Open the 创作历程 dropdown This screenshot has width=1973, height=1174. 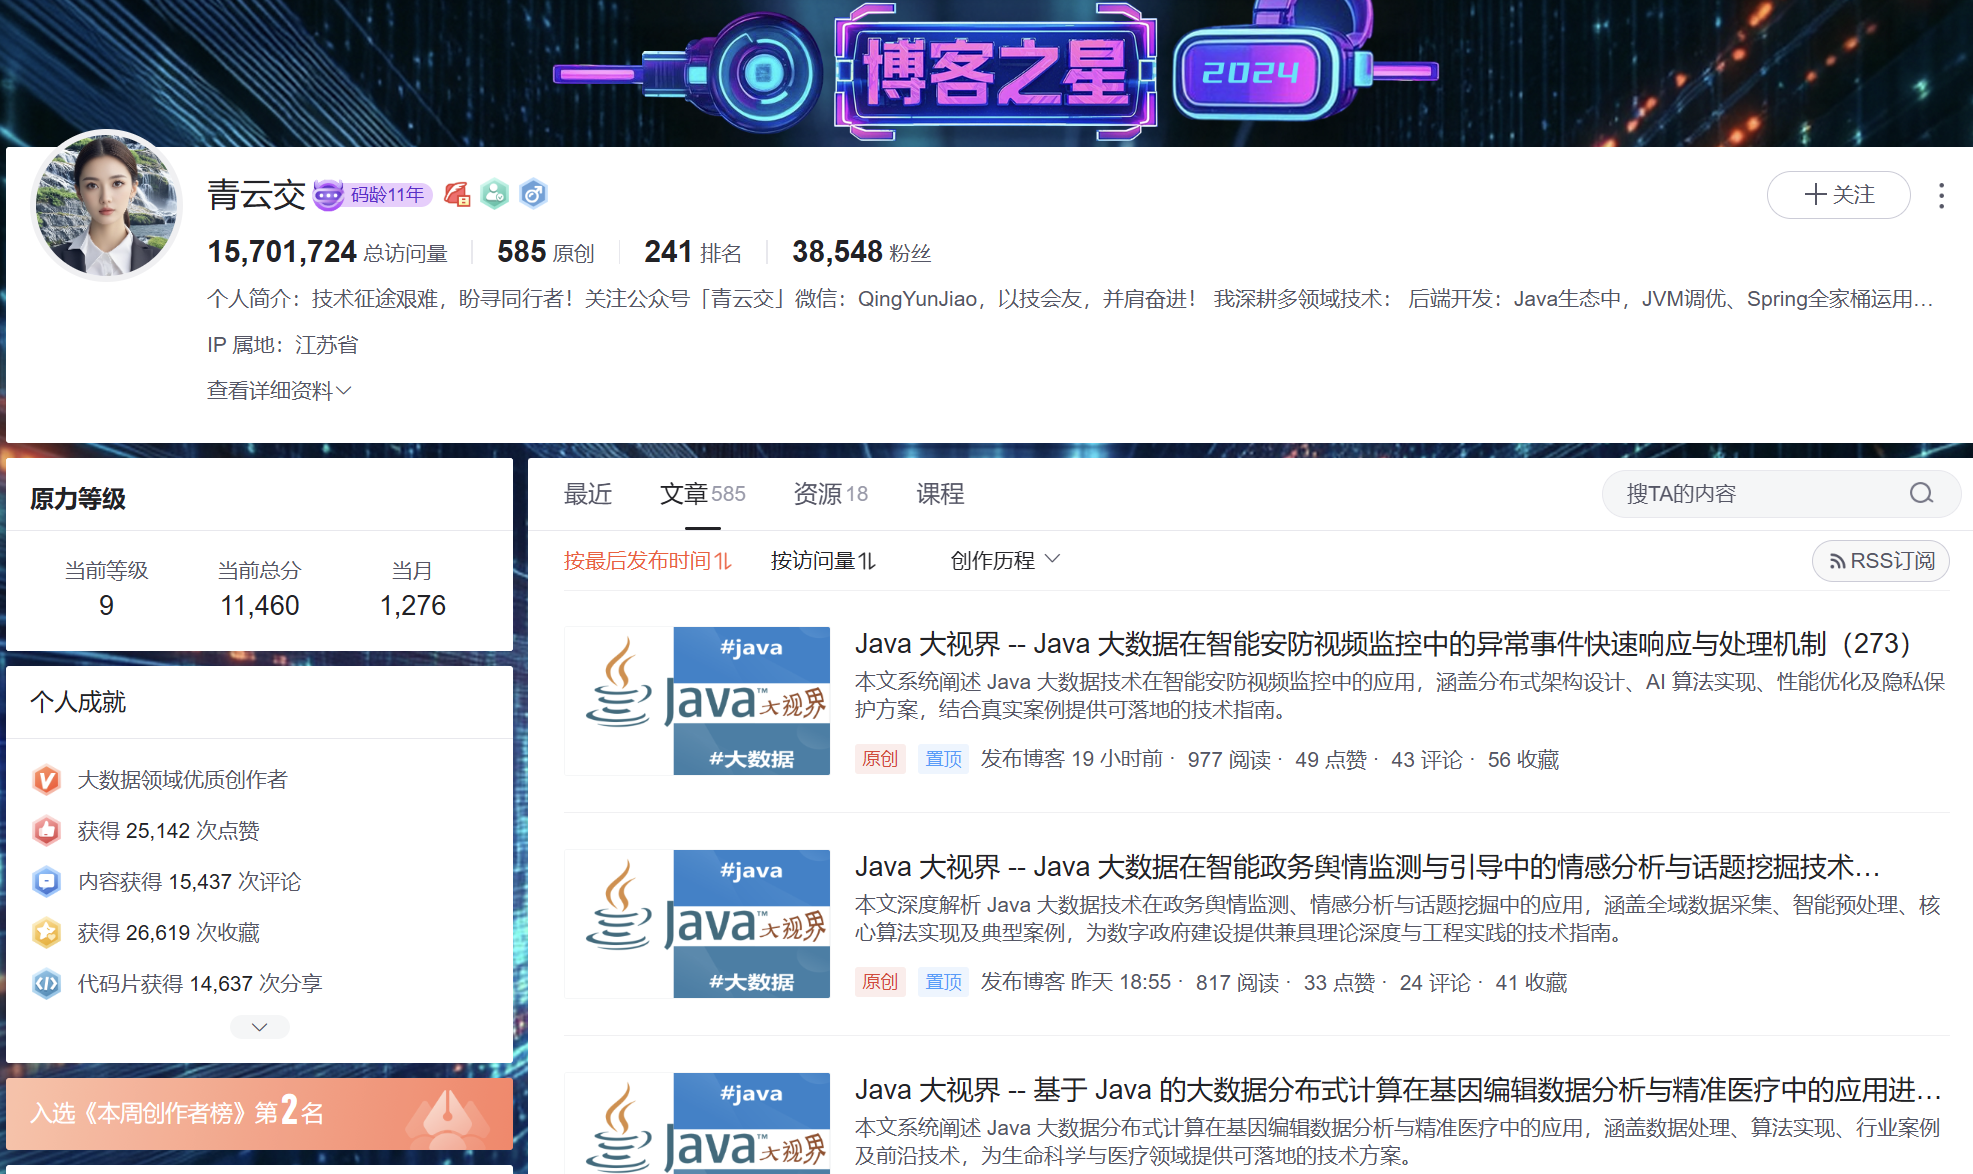(x=1004, y=561)
